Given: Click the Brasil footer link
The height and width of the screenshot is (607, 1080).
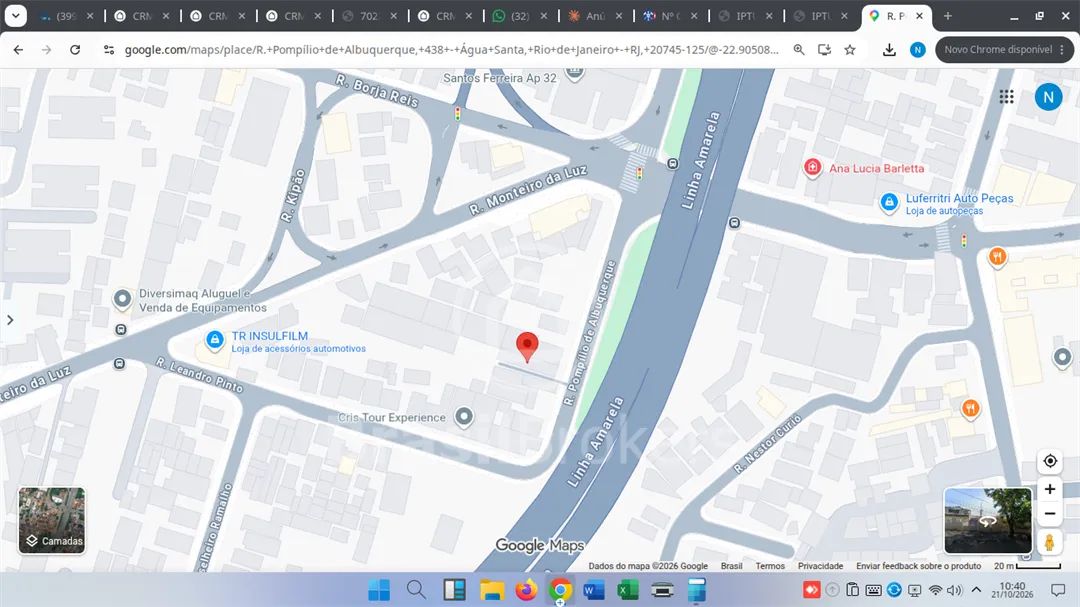Looking at the screenshot, I should (731, 566).
